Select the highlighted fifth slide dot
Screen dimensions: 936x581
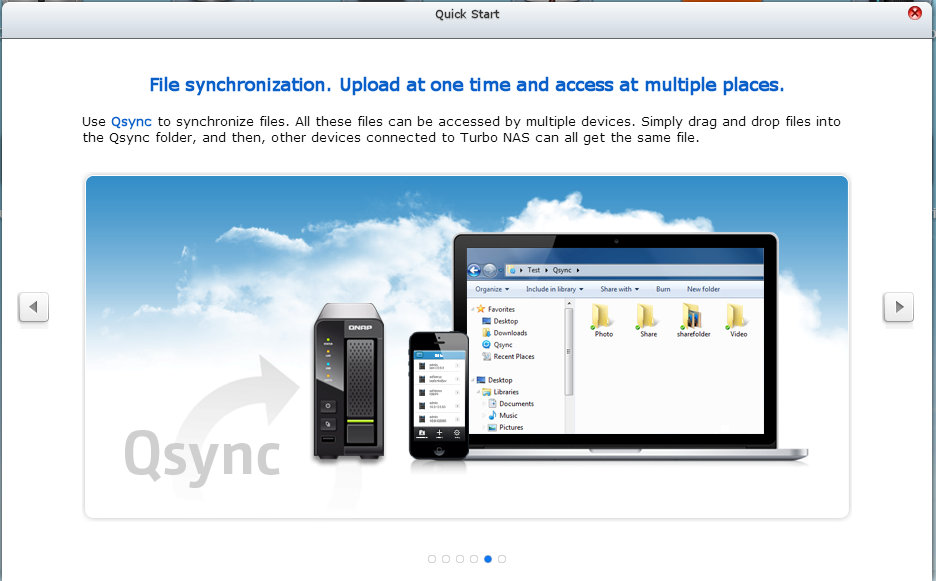488,559
